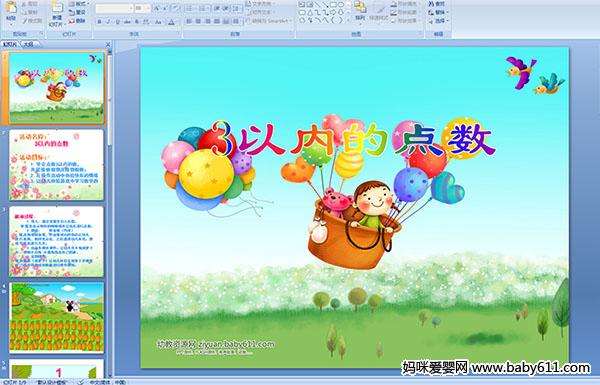
Task: Click the New Slide icon
Action: 57,8
